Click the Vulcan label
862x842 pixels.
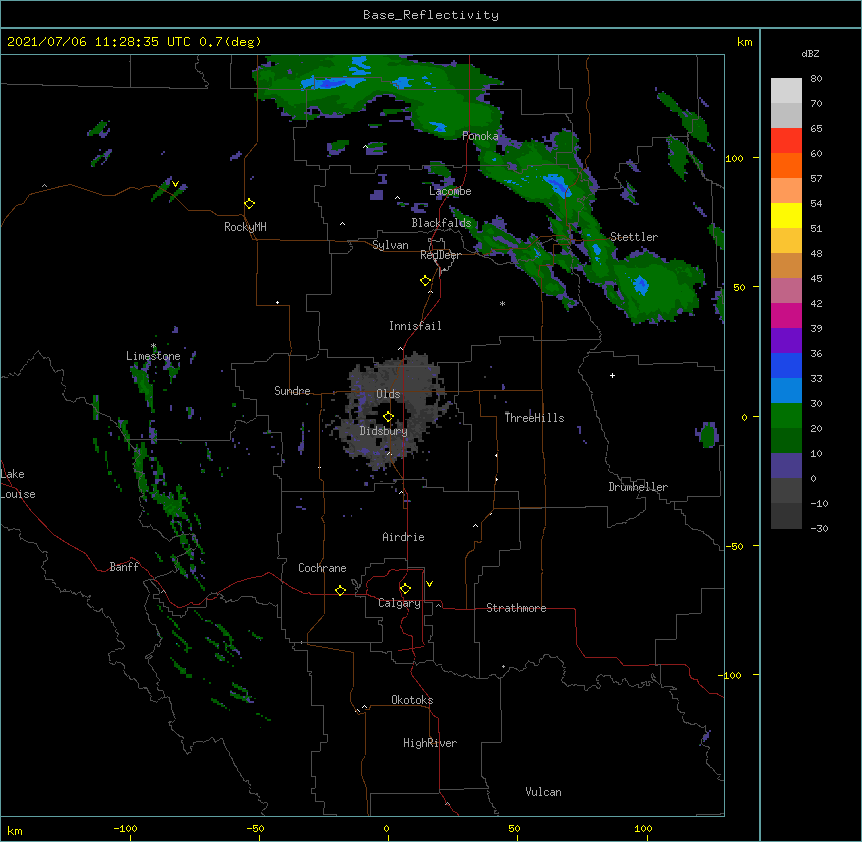click(x=543, y=792)
